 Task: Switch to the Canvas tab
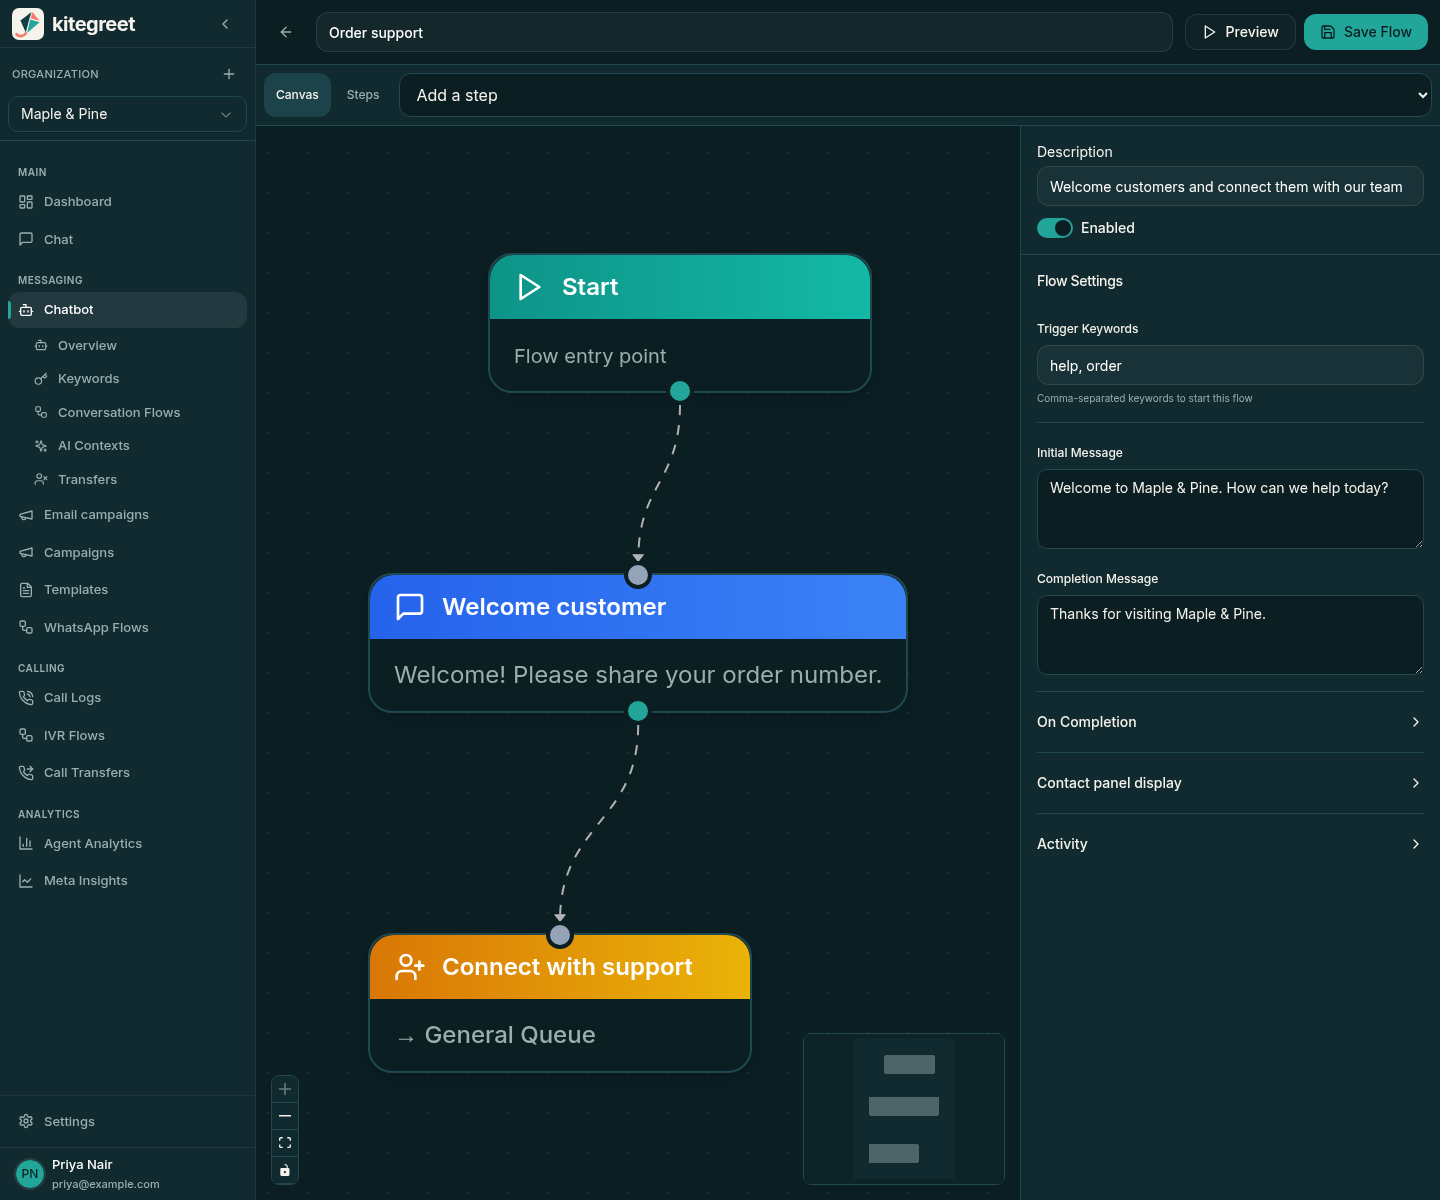point(297,95)
